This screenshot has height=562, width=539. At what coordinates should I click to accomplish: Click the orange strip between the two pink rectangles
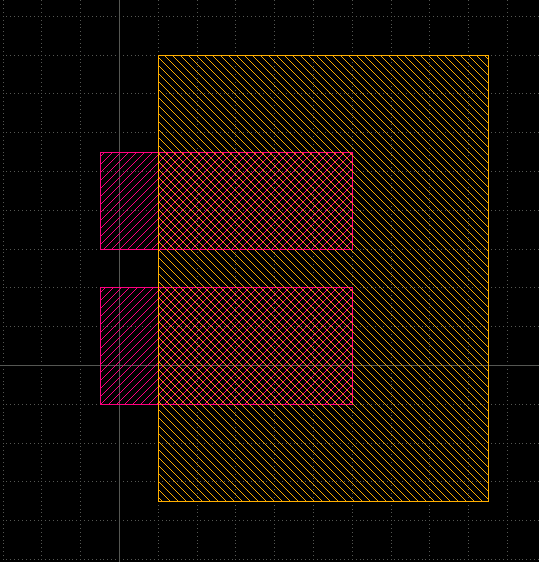click(256, 268)
